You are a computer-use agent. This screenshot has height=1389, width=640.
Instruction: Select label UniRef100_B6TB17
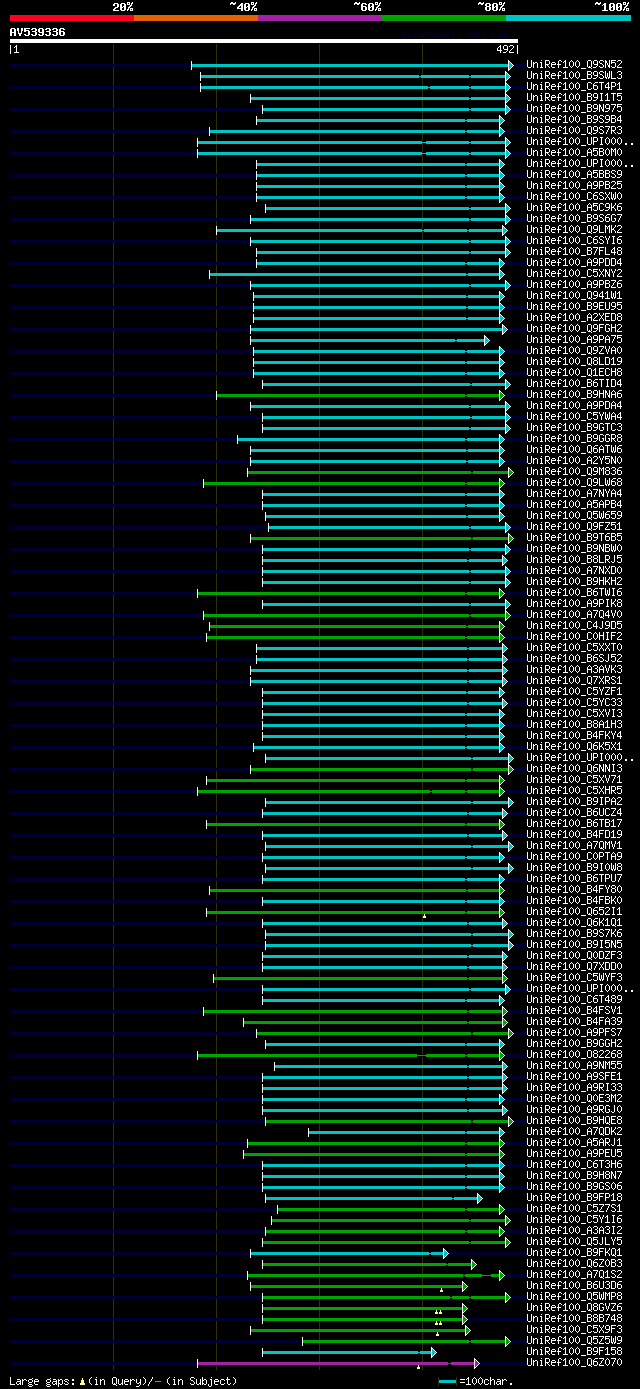pos(574,823)
